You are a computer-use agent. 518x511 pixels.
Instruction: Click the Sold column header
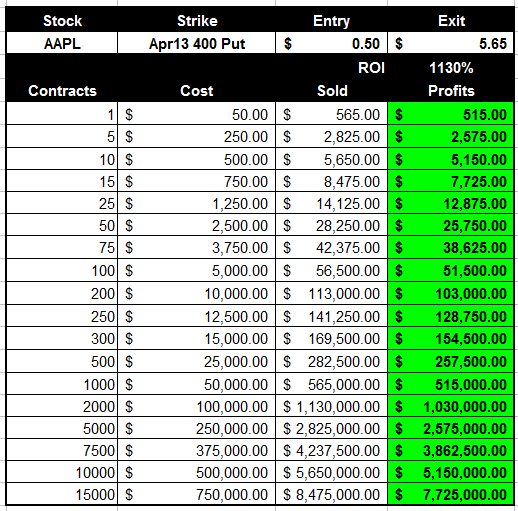coord(332,91)
